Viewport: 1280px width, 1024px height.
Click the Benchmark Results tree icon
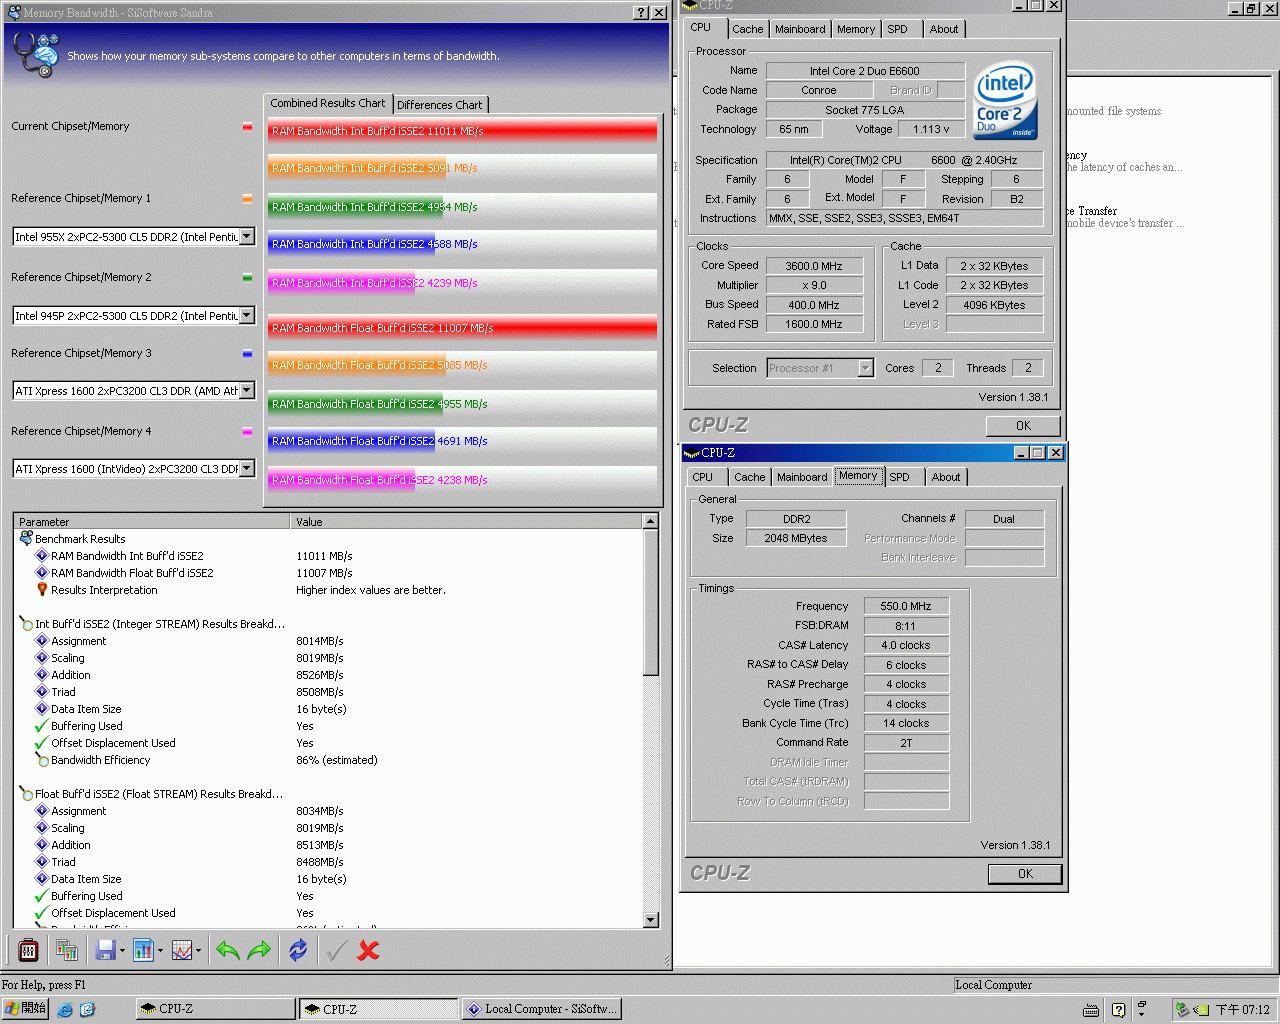point(26,538)
